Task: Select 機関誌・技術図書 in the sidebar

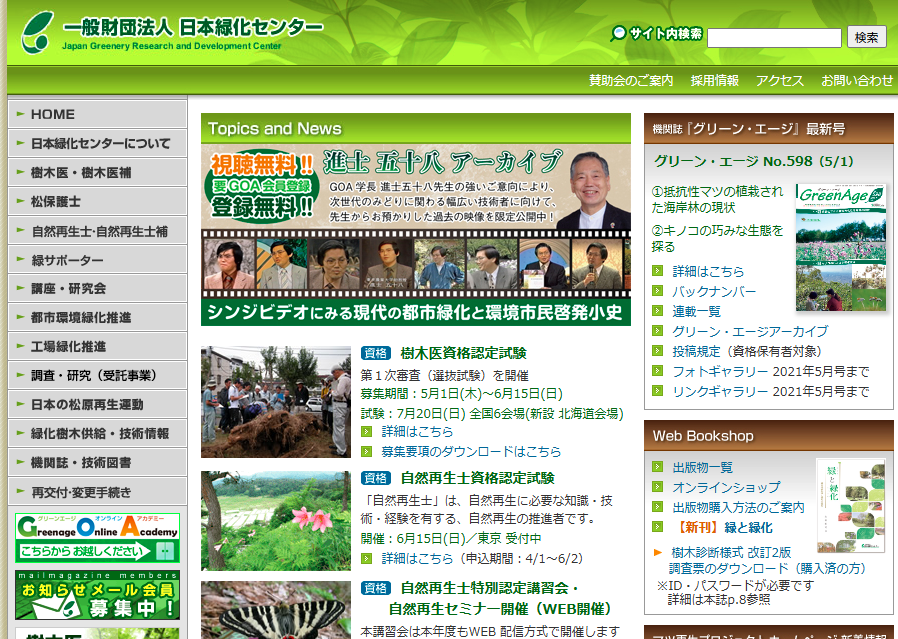Action: point(97,463)
